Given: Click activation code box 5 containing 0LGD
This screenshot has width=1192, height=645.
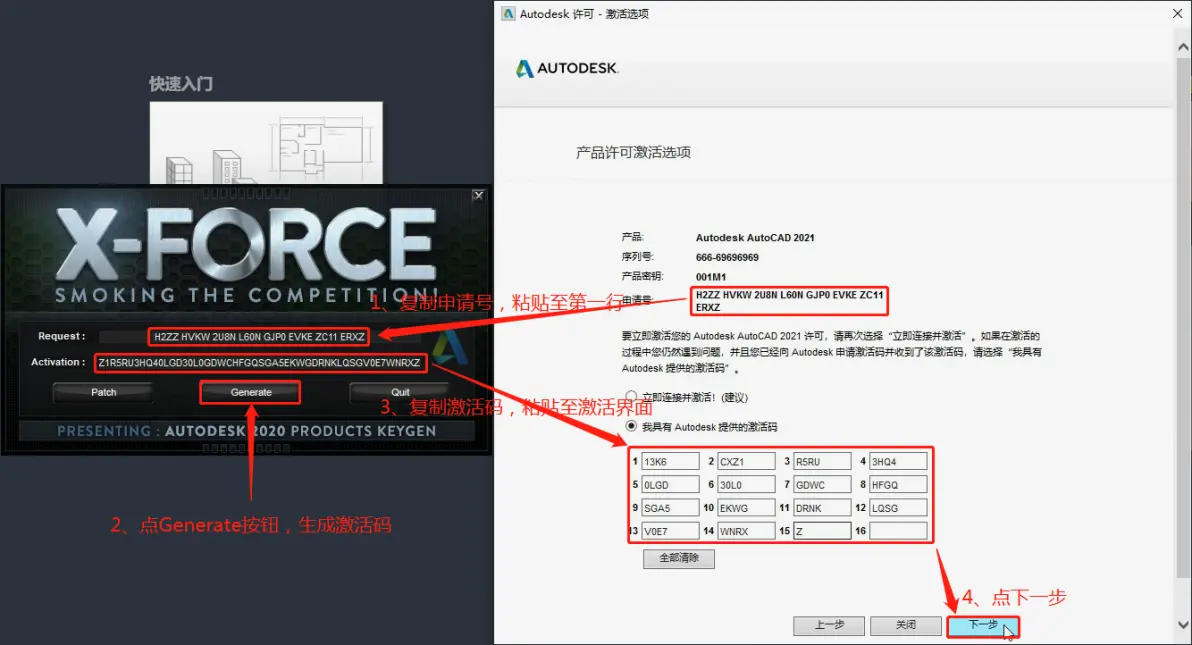Looking at the screenshot, I should pos(670,485).
